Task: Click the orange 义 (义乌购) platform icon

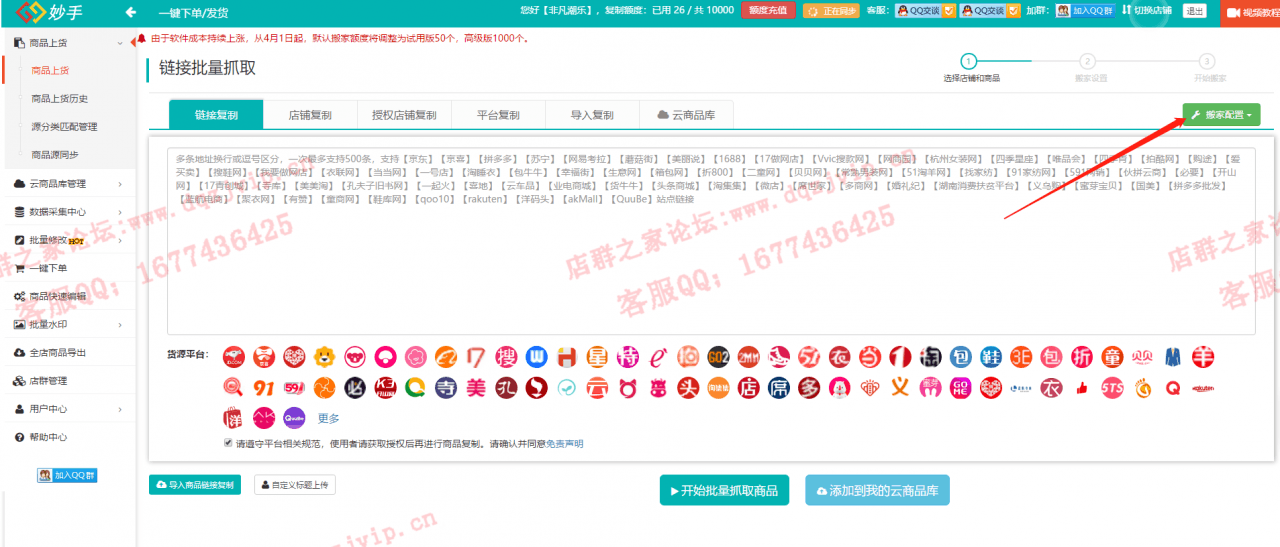Action: coord(901,387)
